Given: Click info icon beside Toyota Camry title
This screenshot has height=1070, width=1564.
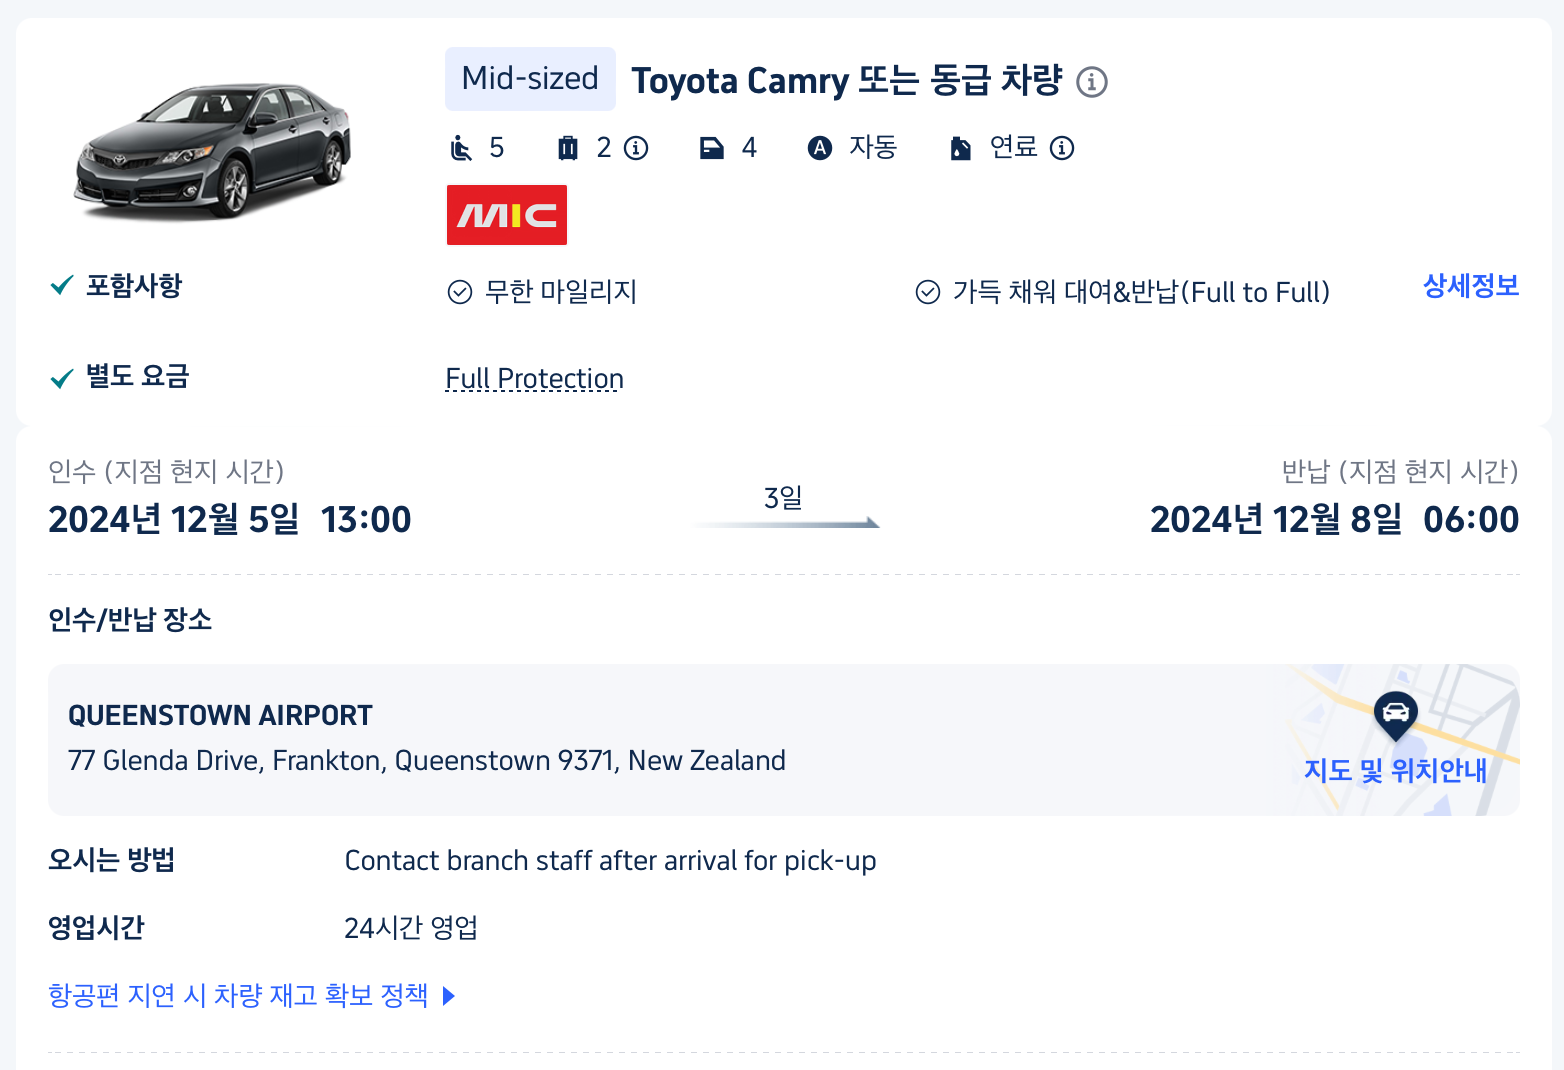Looking at the screenshot, I should click(1091, 82).
